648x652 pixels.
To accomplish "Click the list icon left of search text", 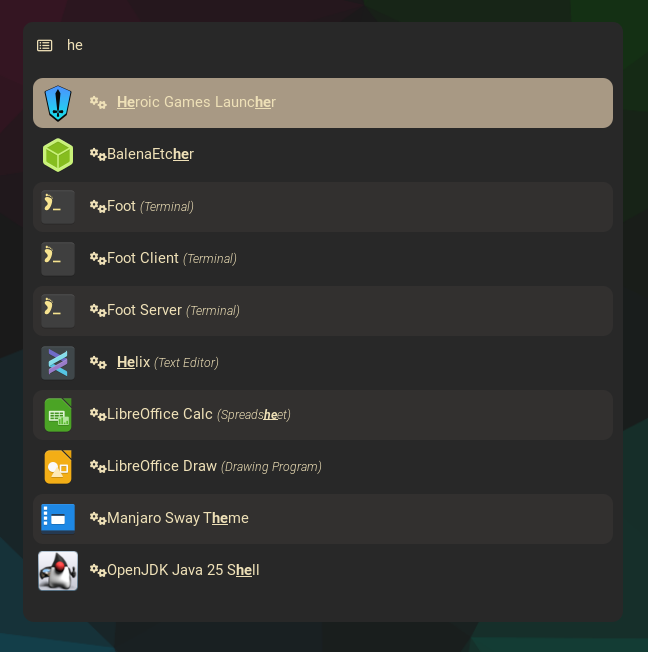I will pyautogui.click(x=45, y=45).
